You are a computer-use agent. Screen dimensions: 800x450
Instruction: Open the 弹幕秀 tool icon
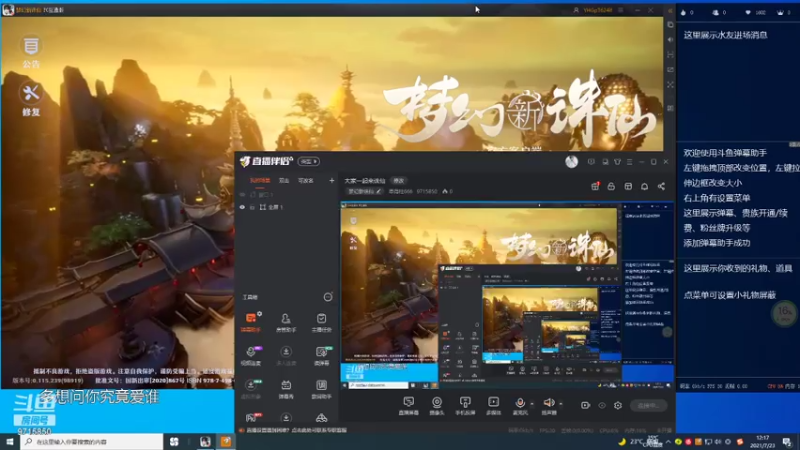click(286, 389)
